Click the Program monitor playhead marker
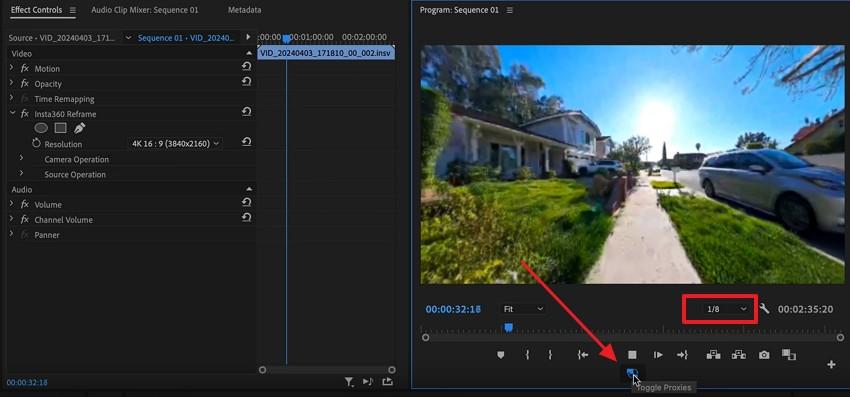 pyautogui.click(x=508, y=327)
